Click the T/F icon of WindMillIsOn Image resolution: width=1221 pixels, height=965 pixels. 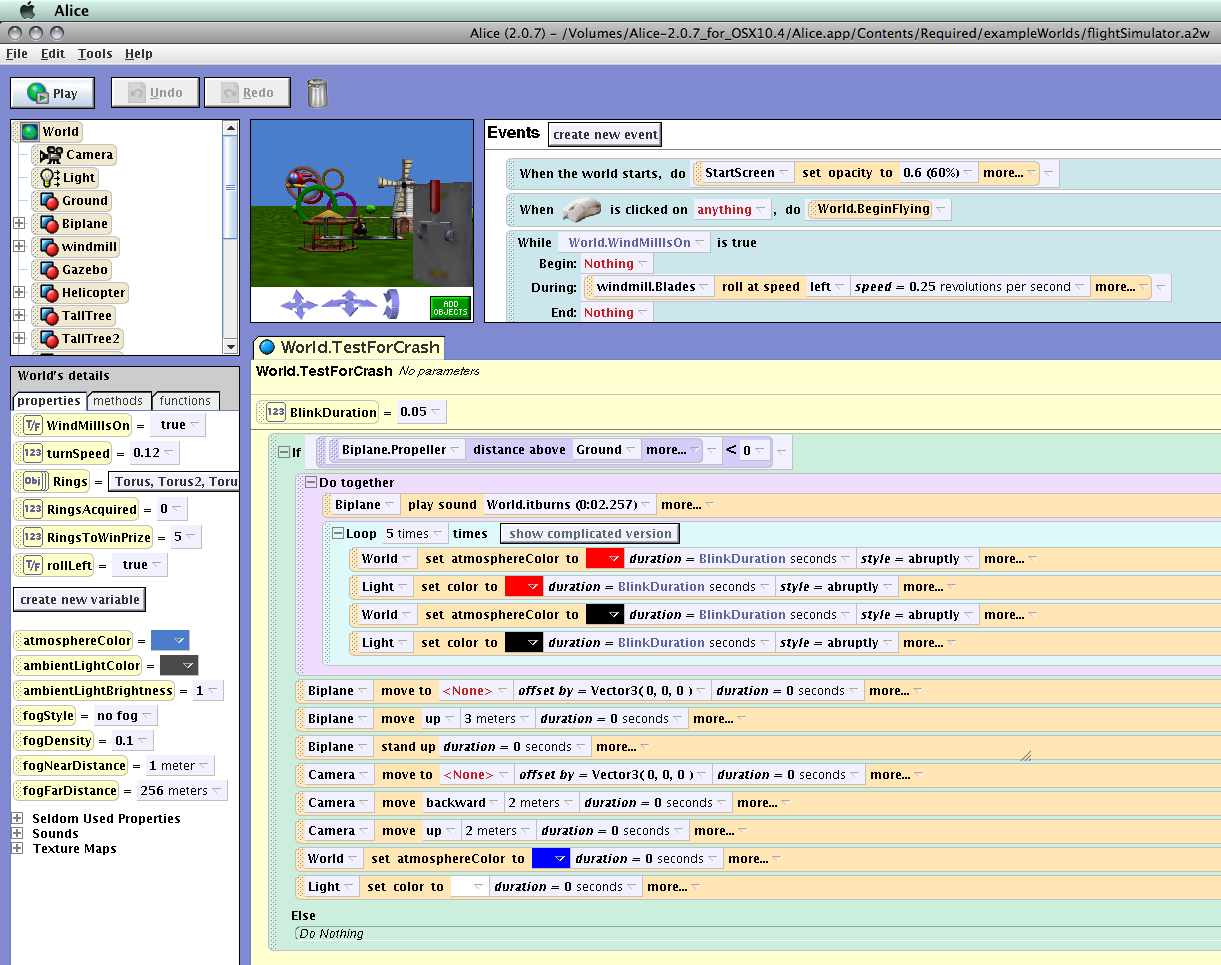pos(33,426)
